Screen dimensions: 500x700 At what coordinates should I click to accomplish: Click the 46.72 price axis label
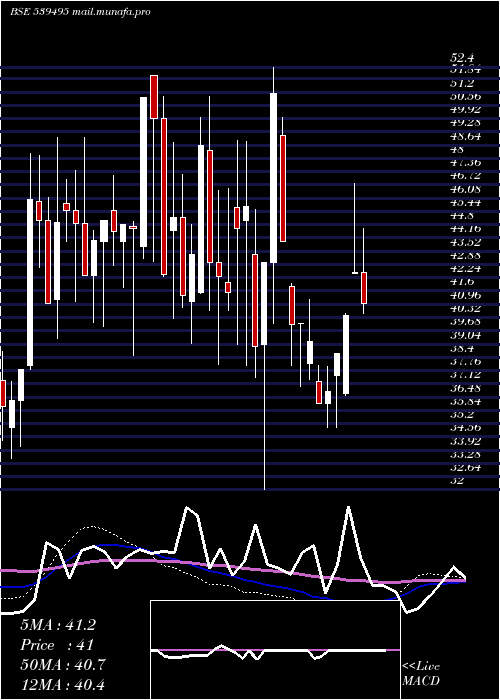[x=466, y=176]
